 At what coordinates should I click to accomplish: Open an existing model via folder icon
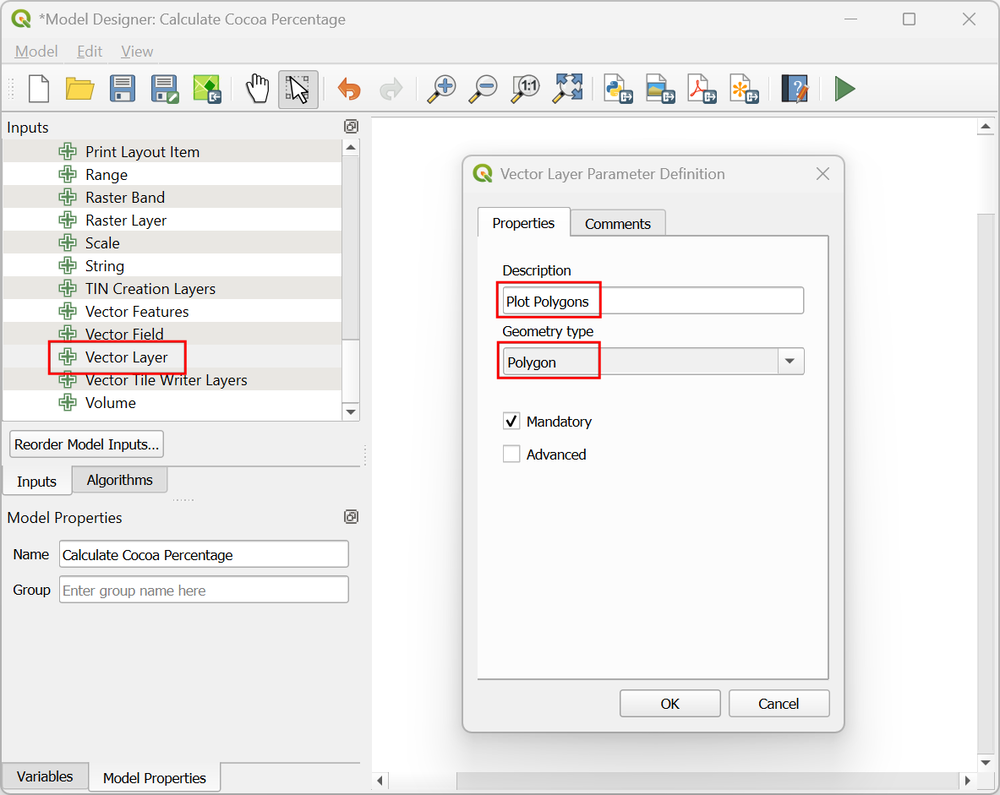[80, 89]
